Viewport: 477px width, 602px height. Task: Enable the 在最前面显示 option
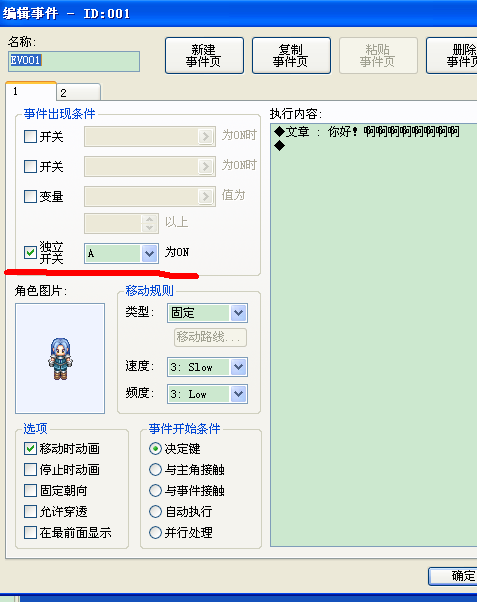[30, 533]
